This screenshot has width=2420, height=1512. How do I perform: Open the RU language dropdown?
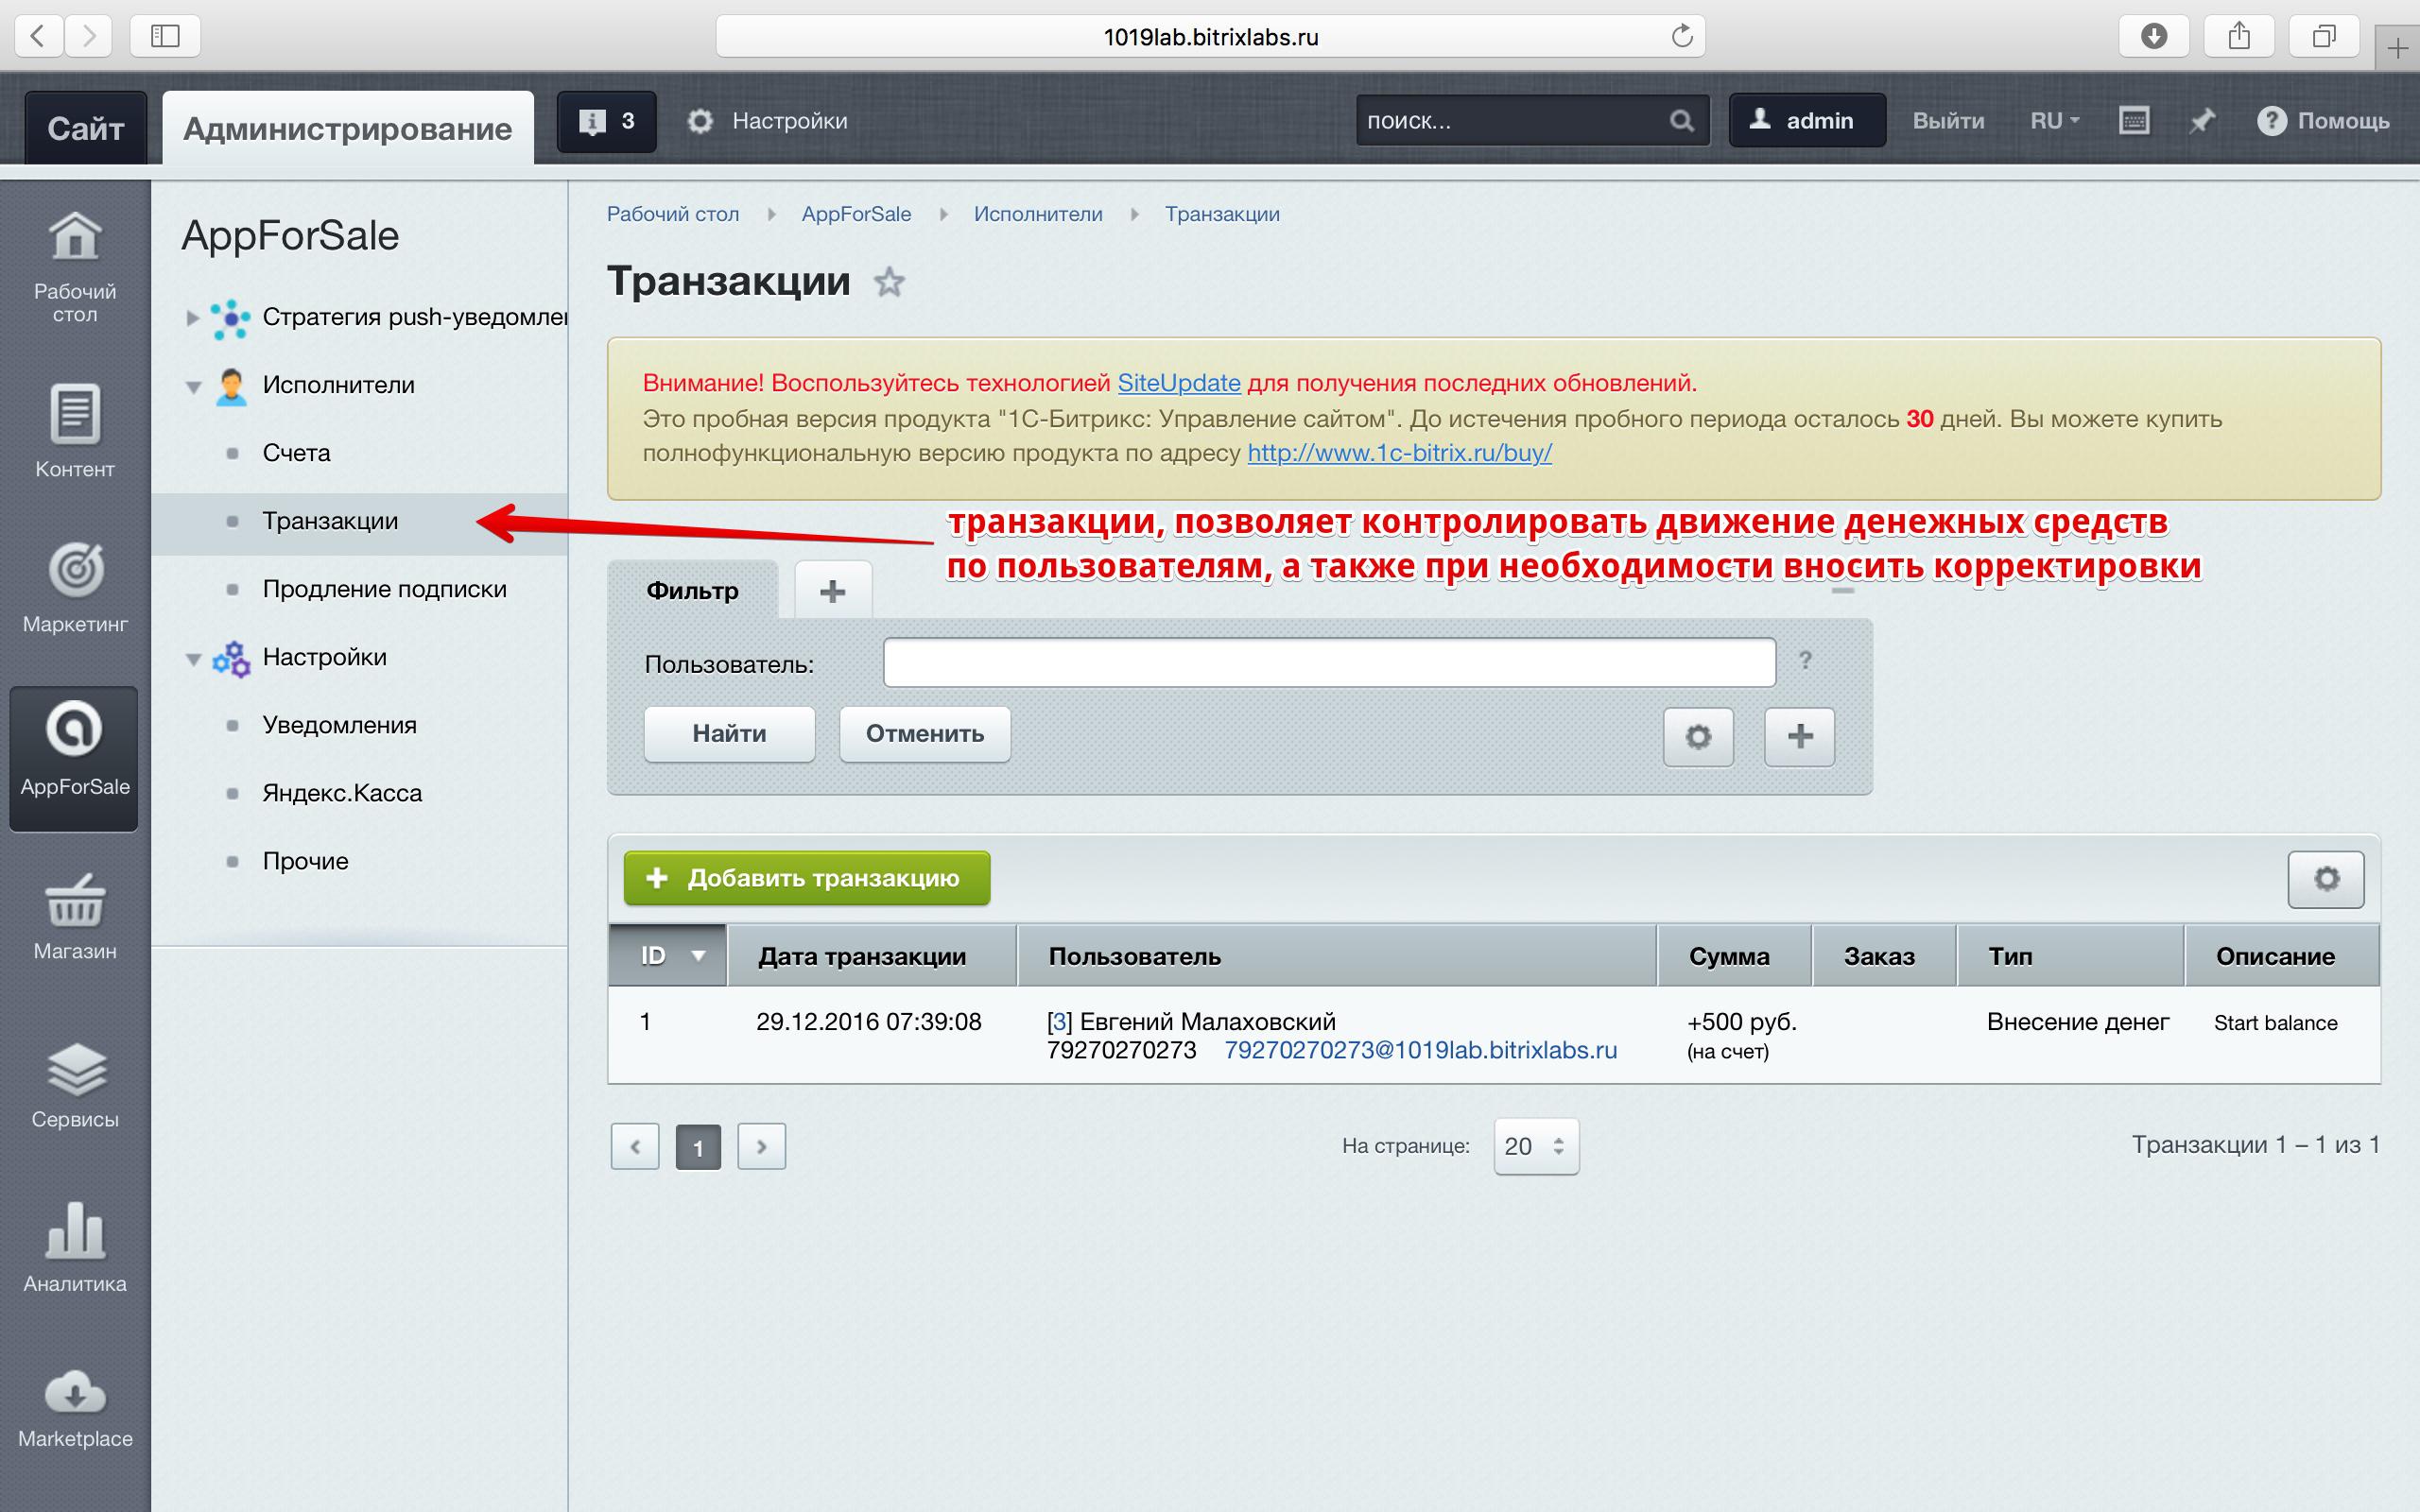point(2054,121)
